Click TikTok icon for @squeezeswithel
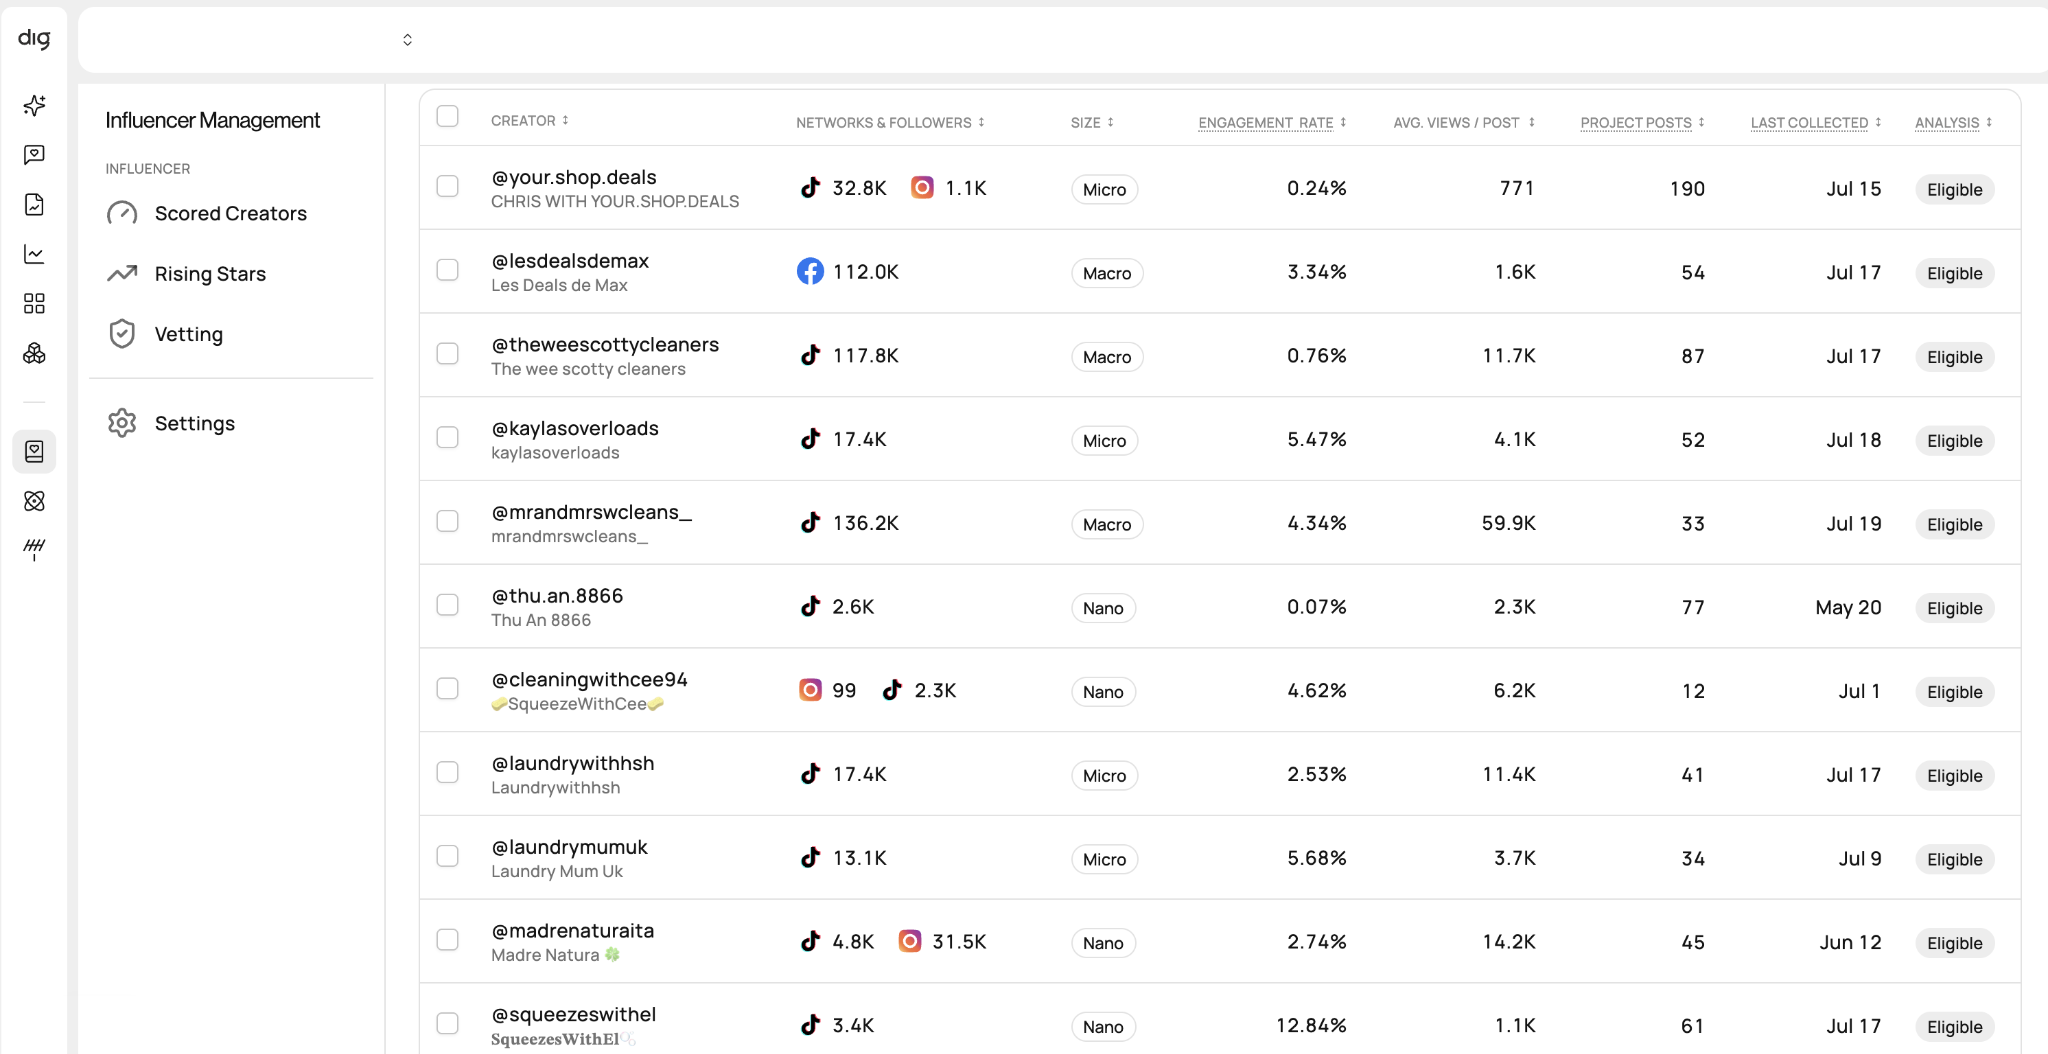This screenshot has width=2048, height=1054. (810, 1025)
